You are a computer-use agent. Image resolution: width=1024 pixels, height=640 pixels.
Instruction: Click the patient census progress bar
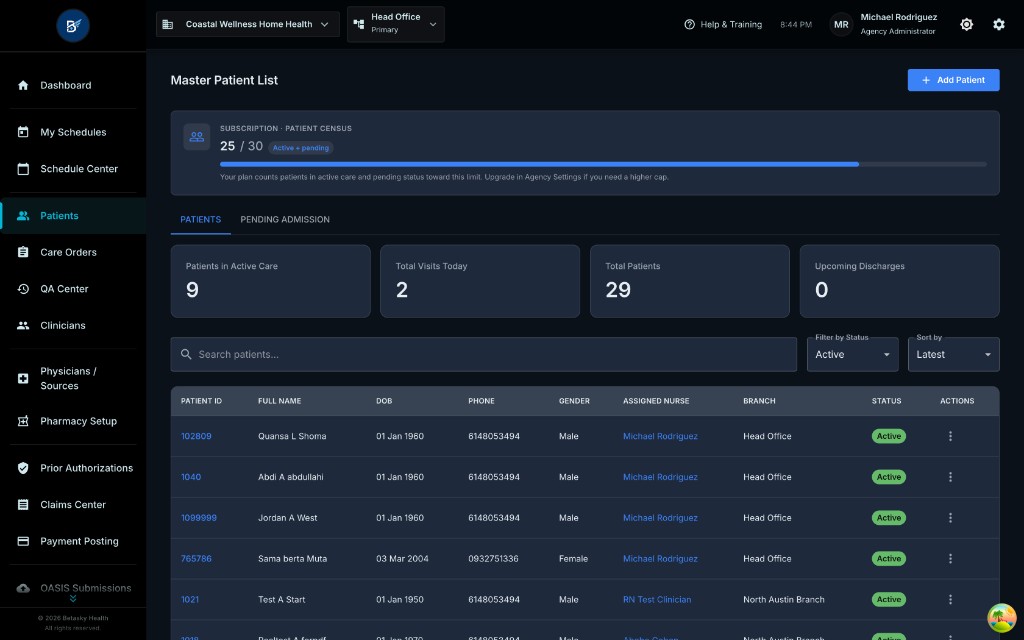click(x=603, y=165)
